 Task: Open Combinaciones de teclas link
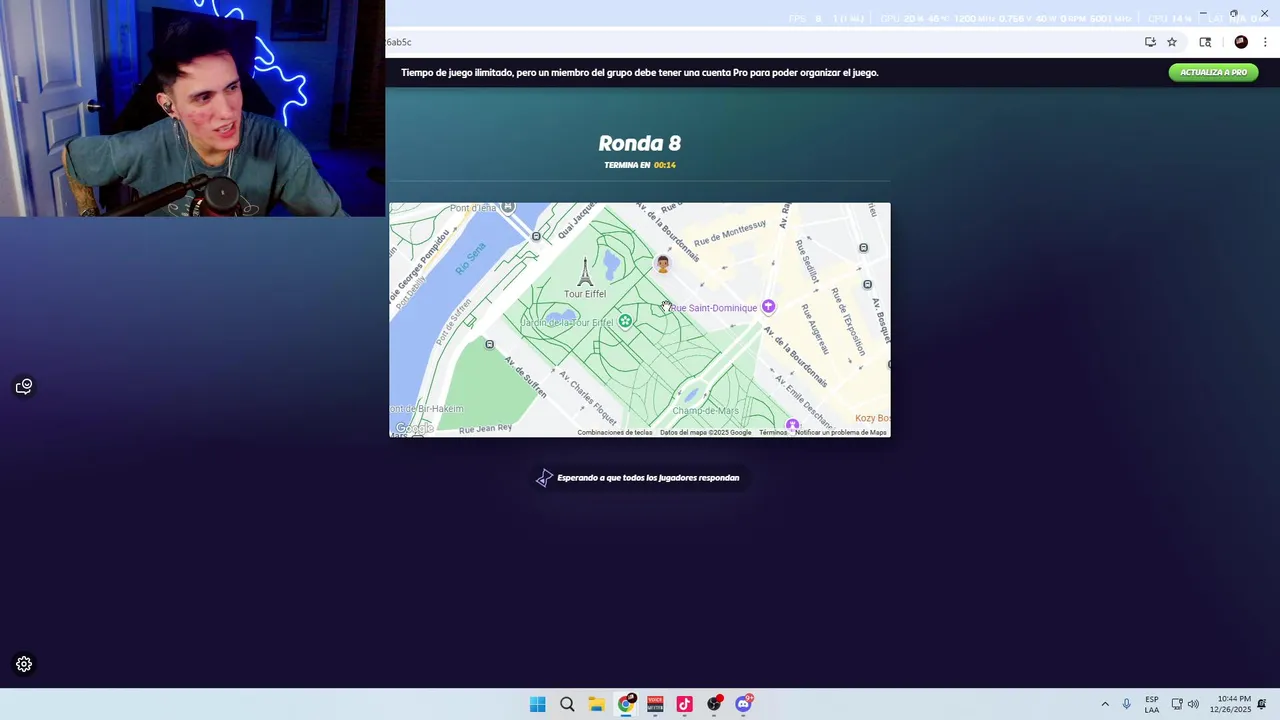point(614,432)
